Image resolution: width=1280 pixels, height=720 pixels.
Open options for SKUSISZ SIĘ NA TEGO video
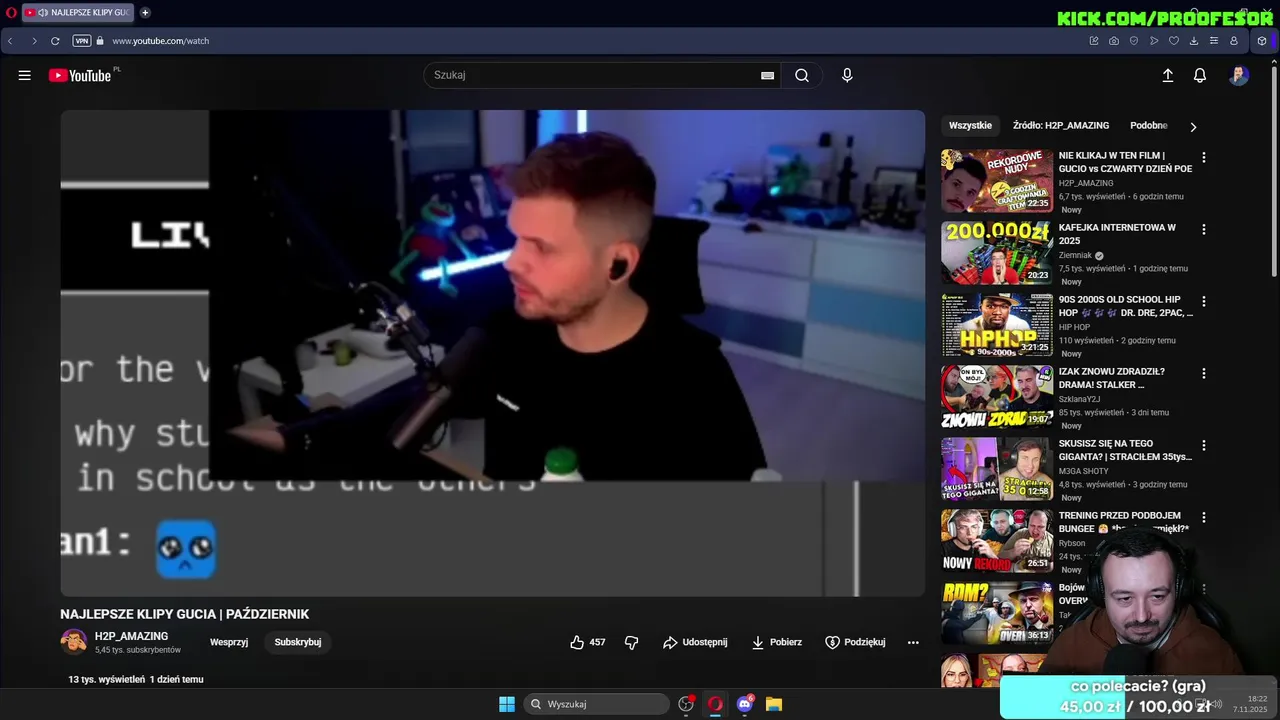pyautogui.click(x=1204, y=446)
